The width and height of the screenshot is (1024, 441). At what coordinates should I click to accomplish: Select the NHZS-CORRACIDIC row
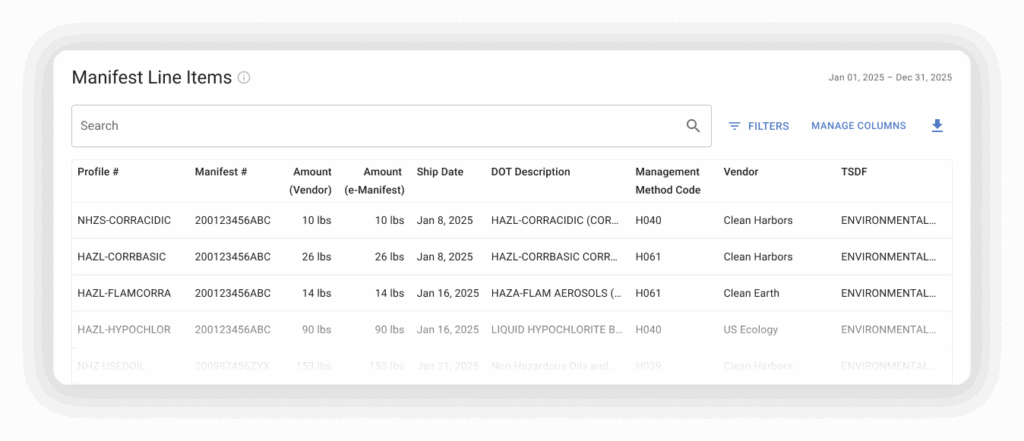pyautogui.click(x=124, y=220)
